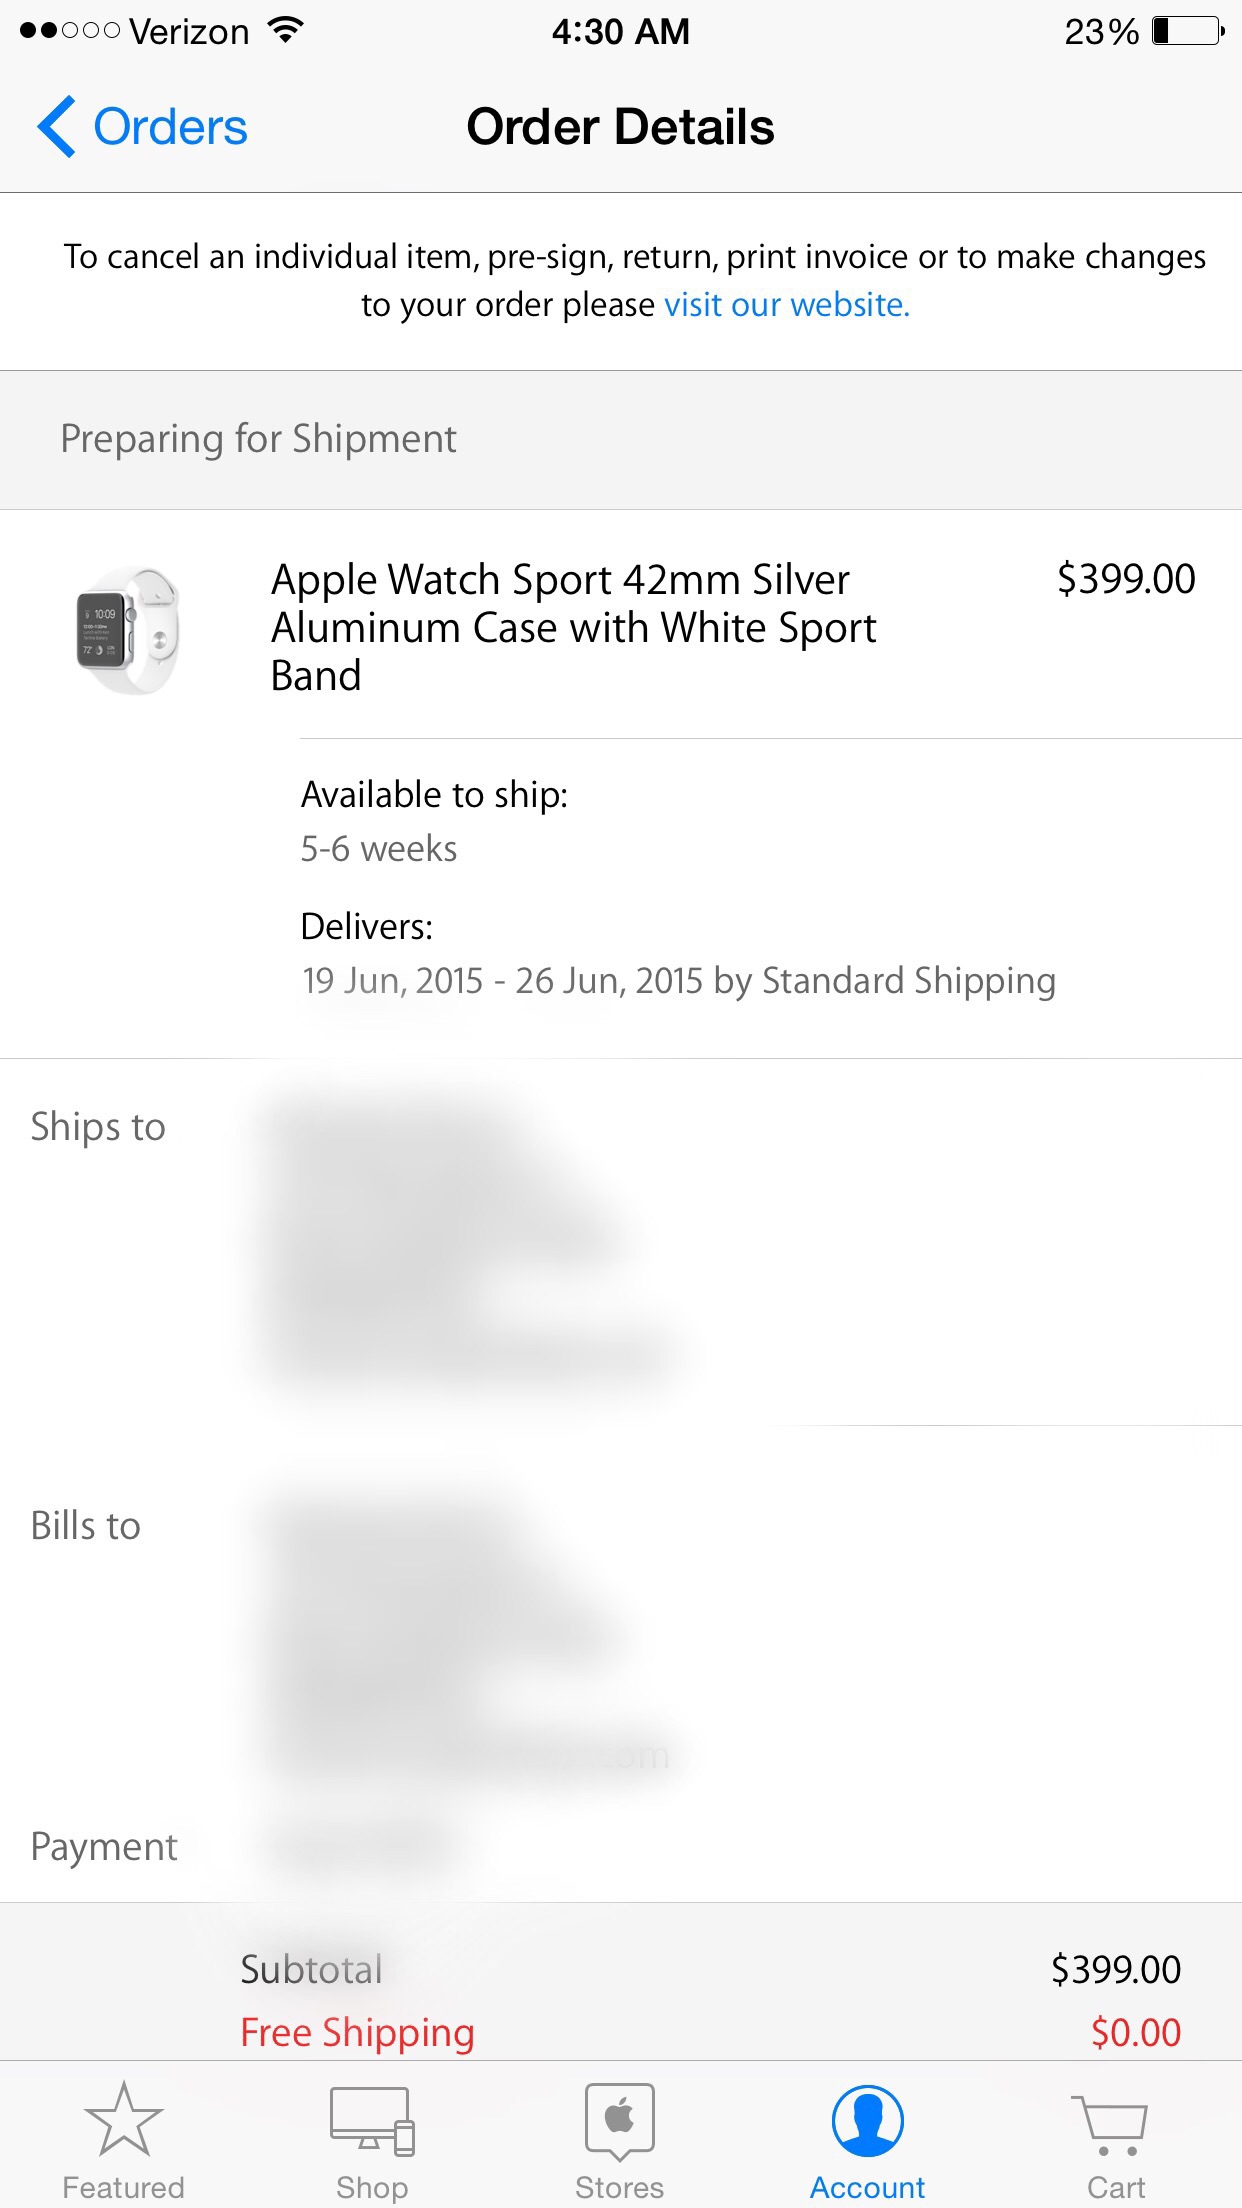Select the Account person icon

[868, 2121]
